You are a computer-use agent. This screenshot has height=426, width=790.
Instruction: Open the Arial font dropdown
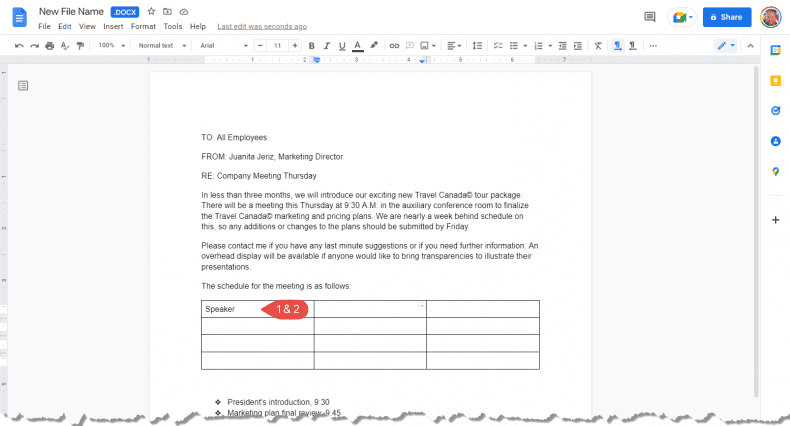tap(218, 45)
